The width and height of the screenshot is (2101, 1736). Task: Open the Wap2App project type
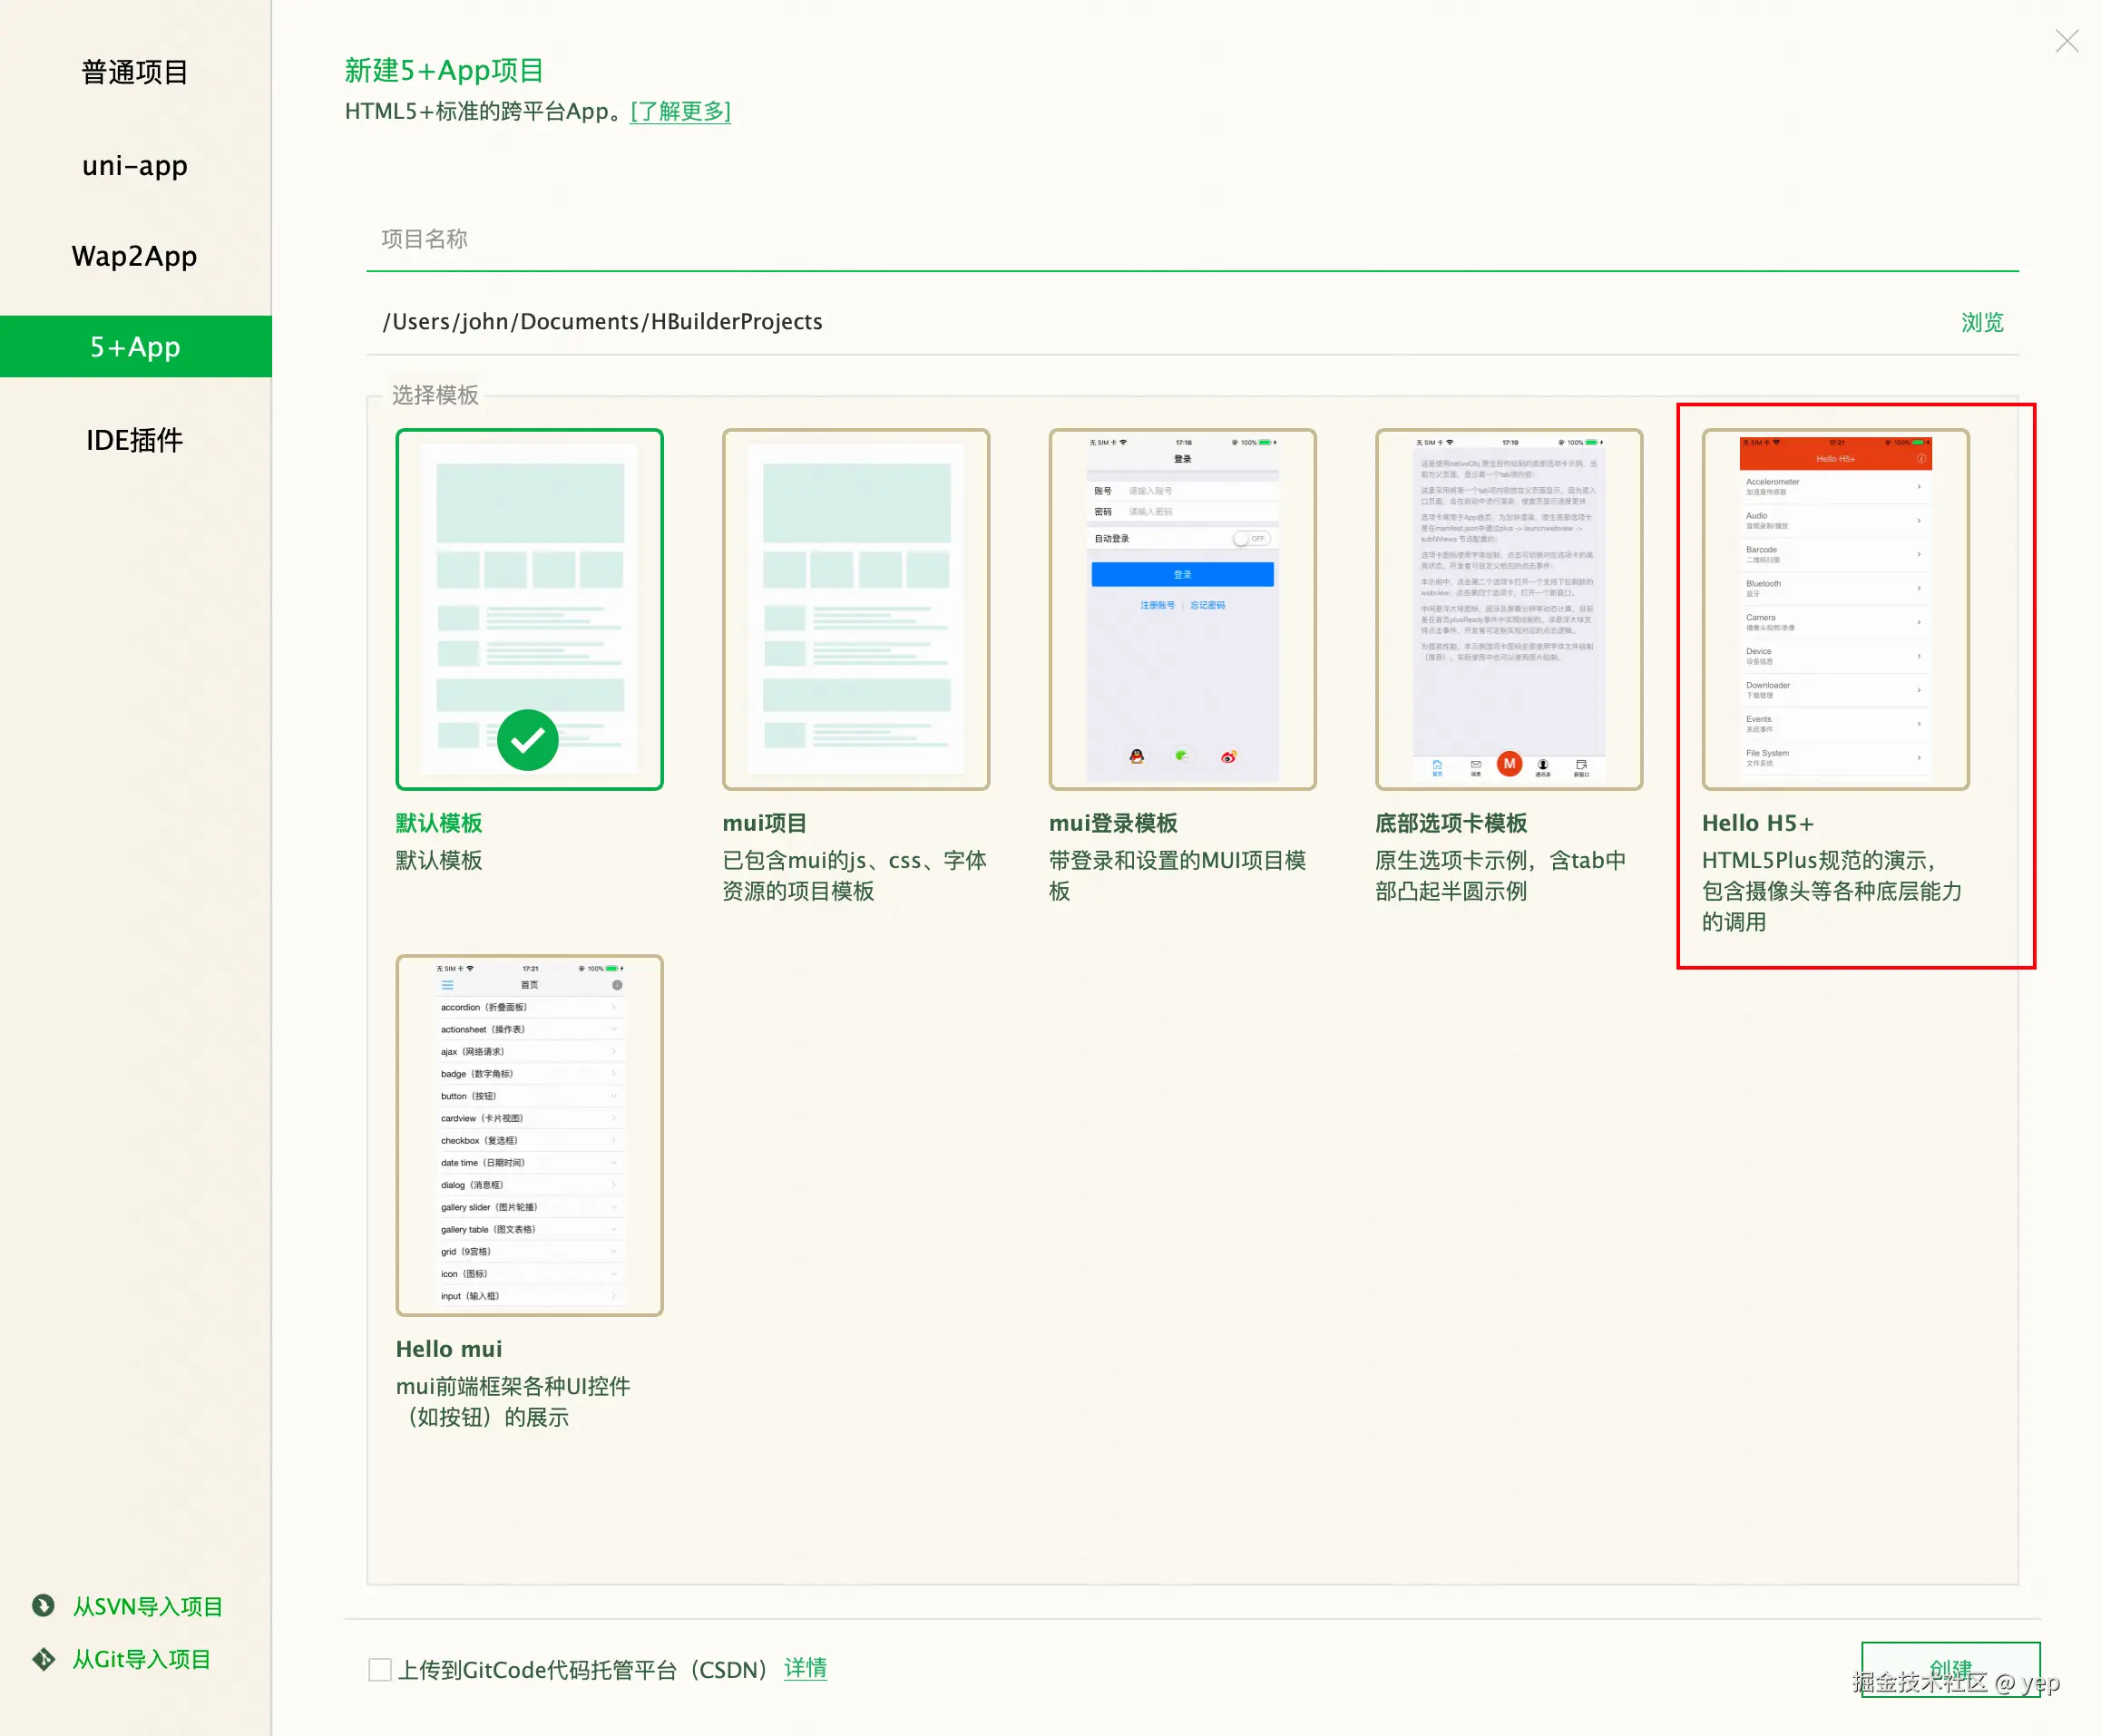click(x=135, y=256)
